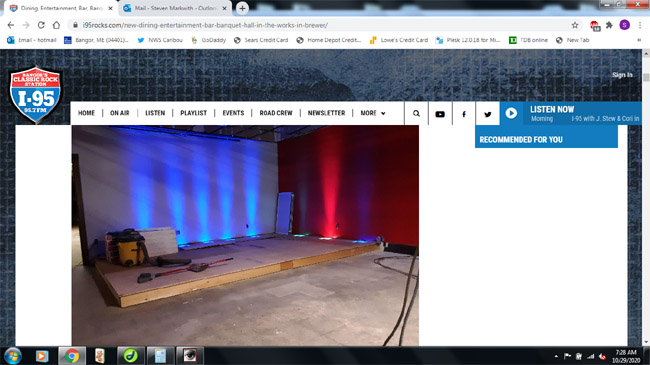Play the Listen Now live stream button

tap(511, 113)
